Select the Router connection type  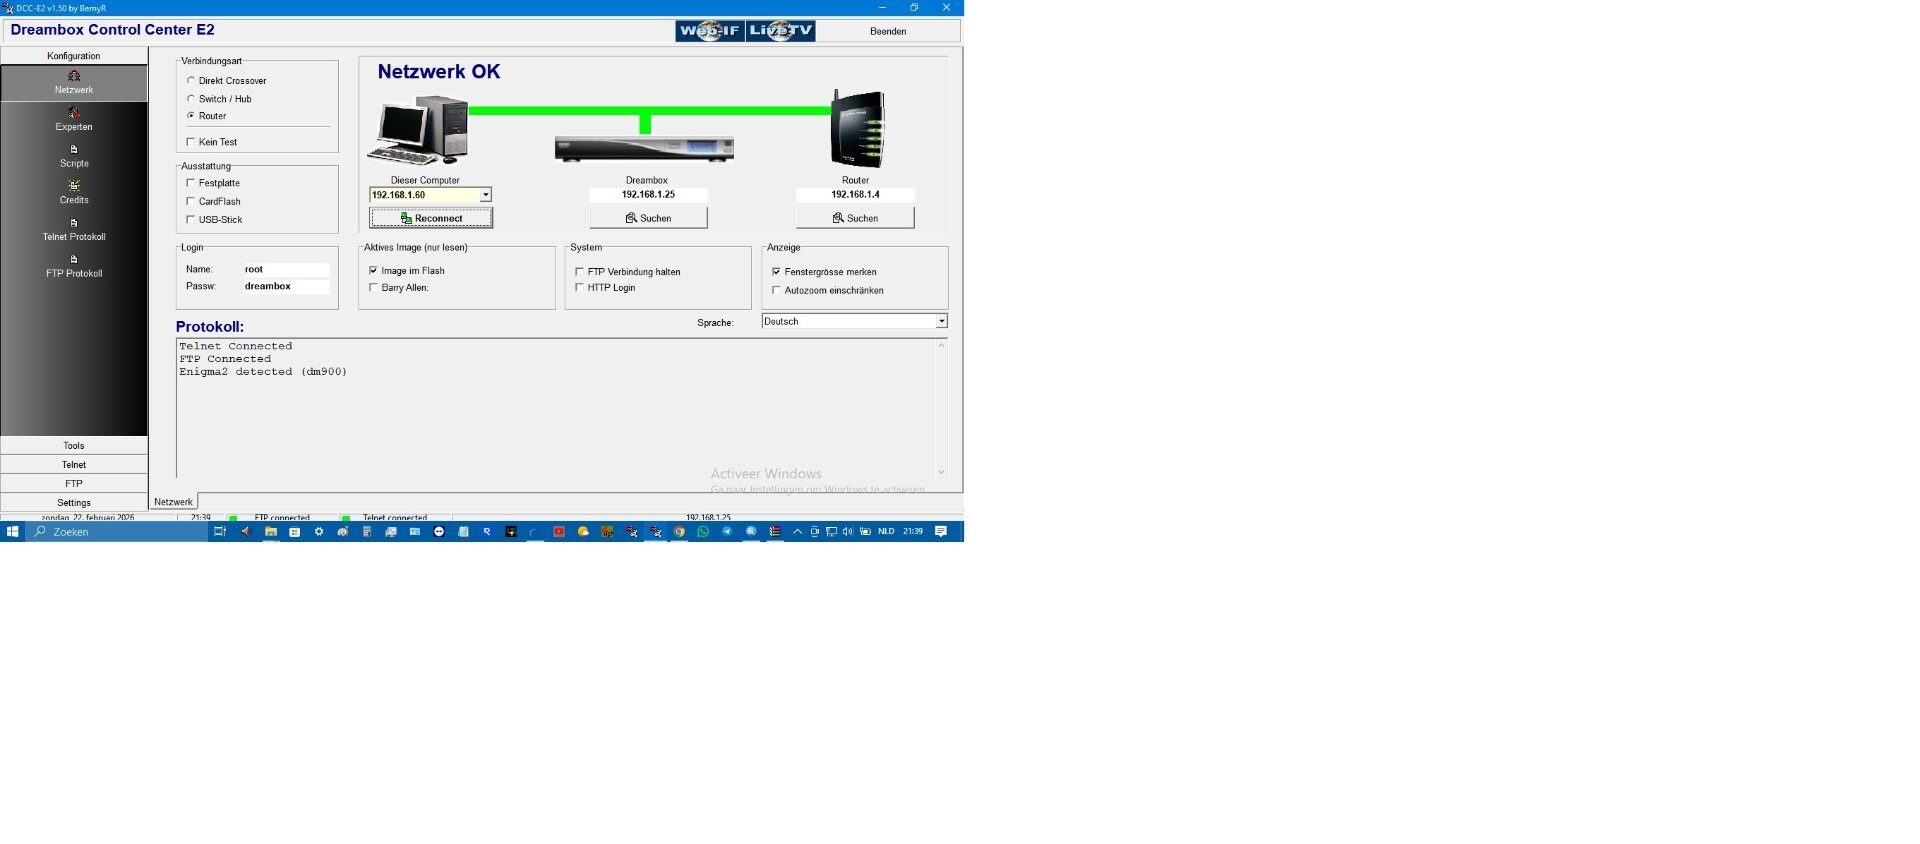191,116
